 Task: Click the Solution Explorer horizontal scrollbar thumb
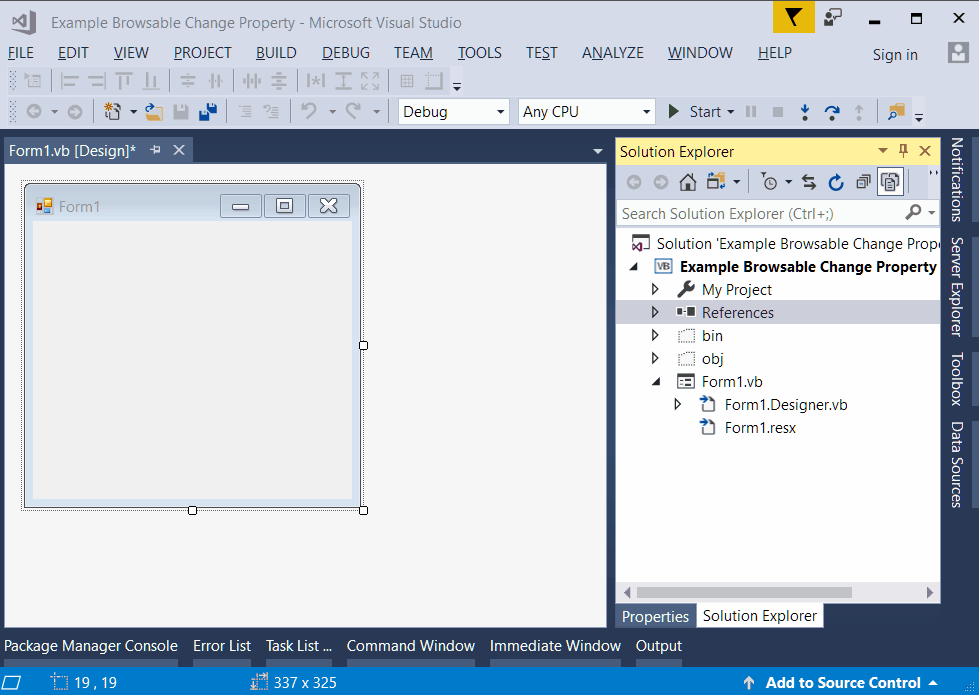click(744, 592)
